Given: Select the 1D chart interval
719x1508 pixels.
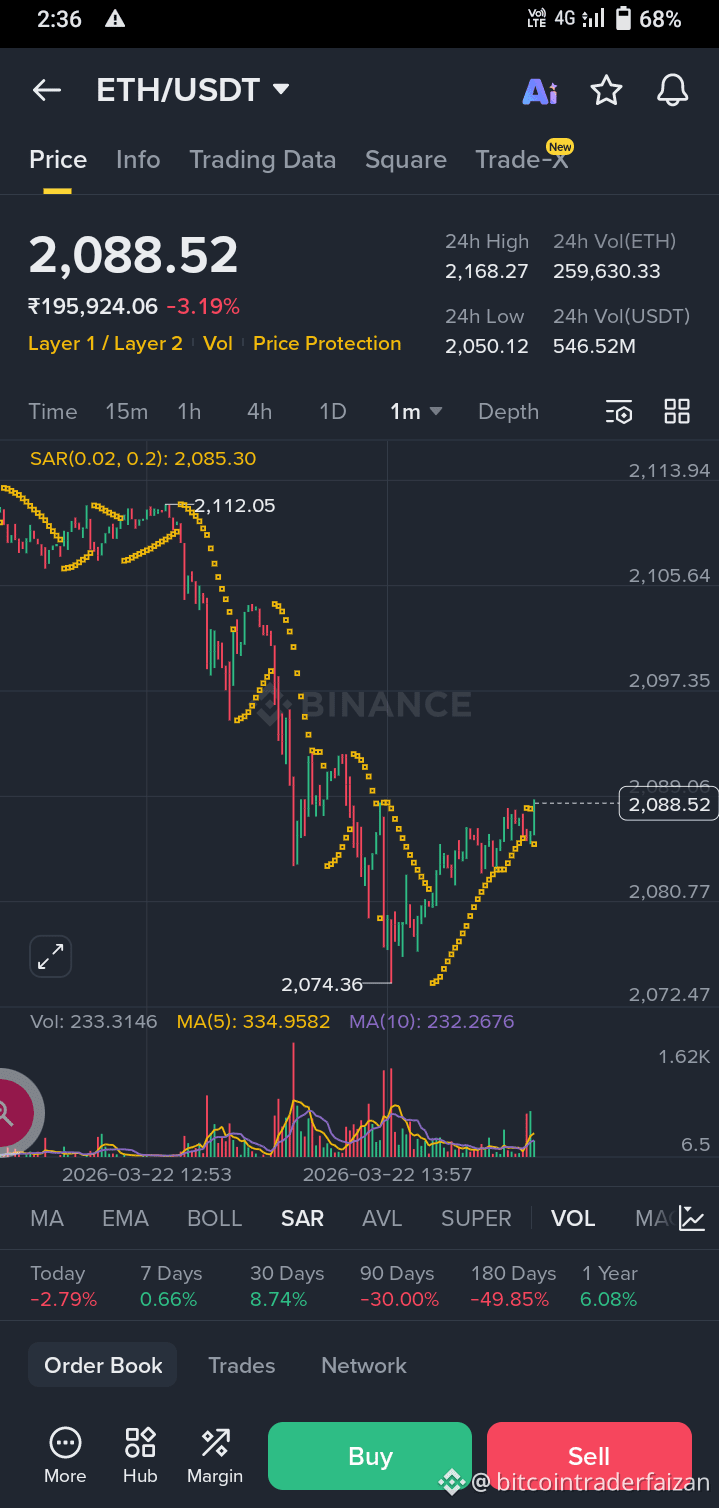Looking at the screenshot, I should click(x=332, y=412).
